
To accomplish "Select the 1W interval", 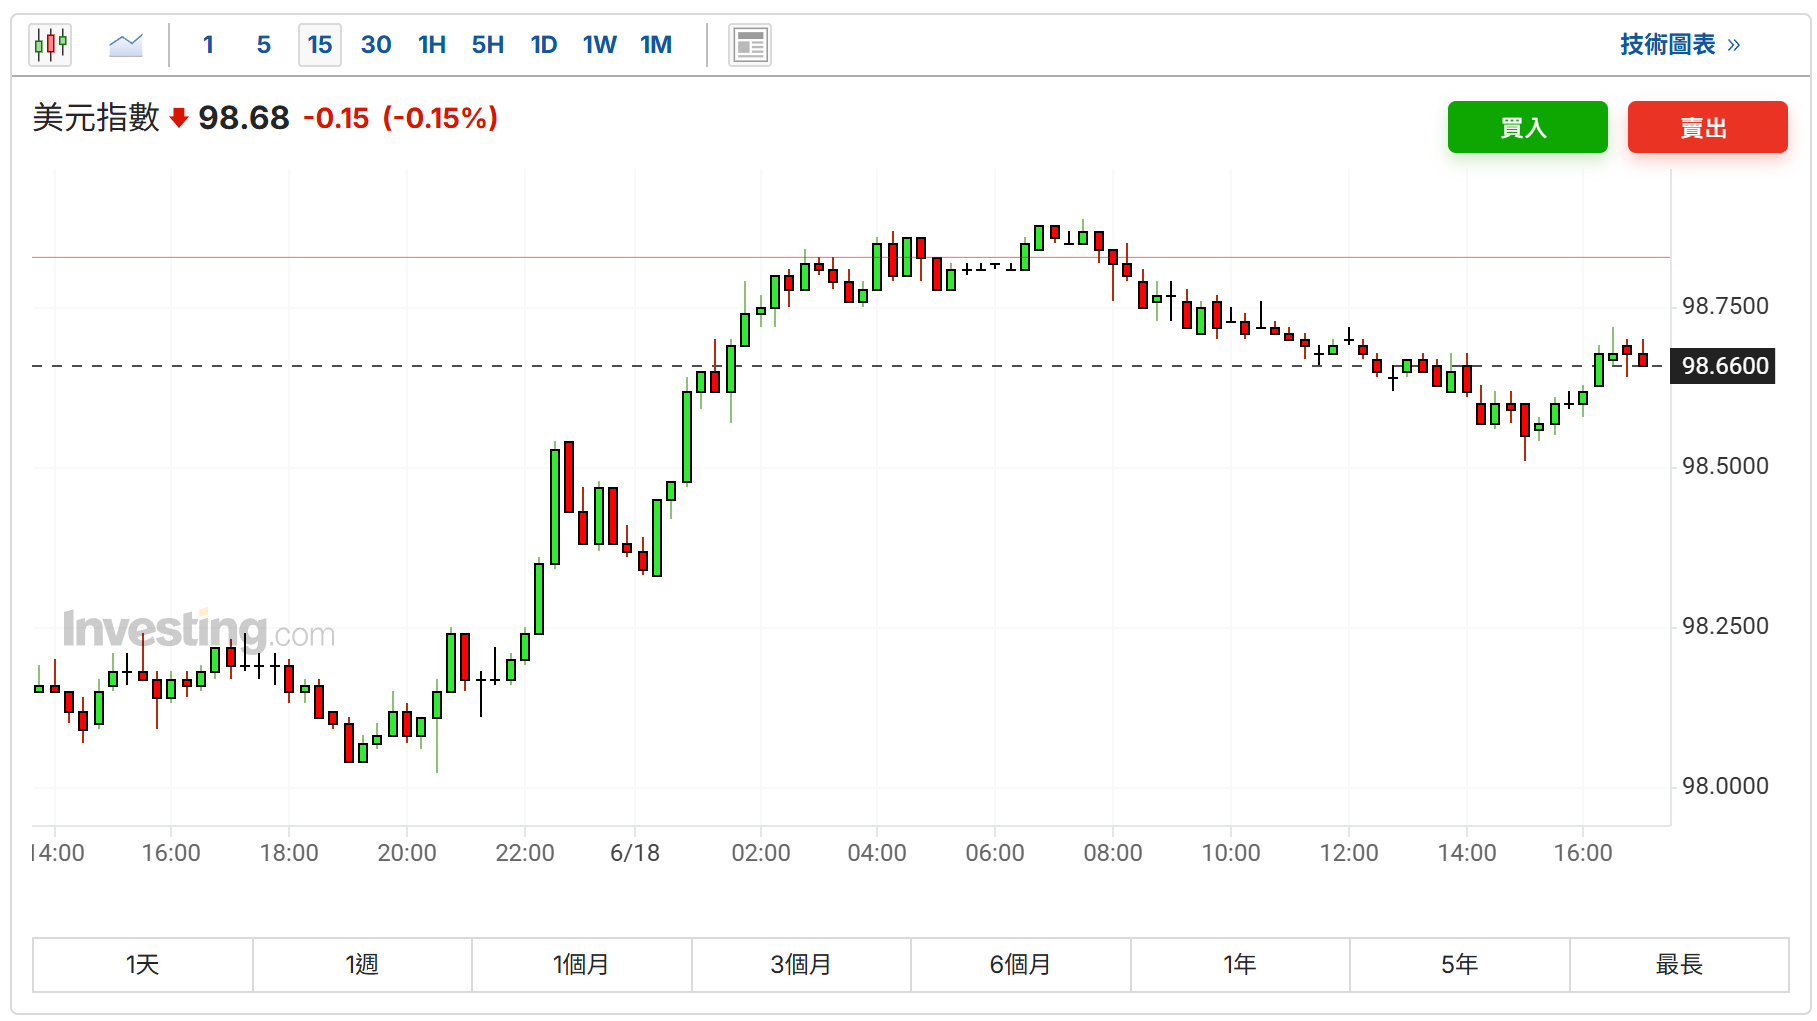I will click(600, 45).
